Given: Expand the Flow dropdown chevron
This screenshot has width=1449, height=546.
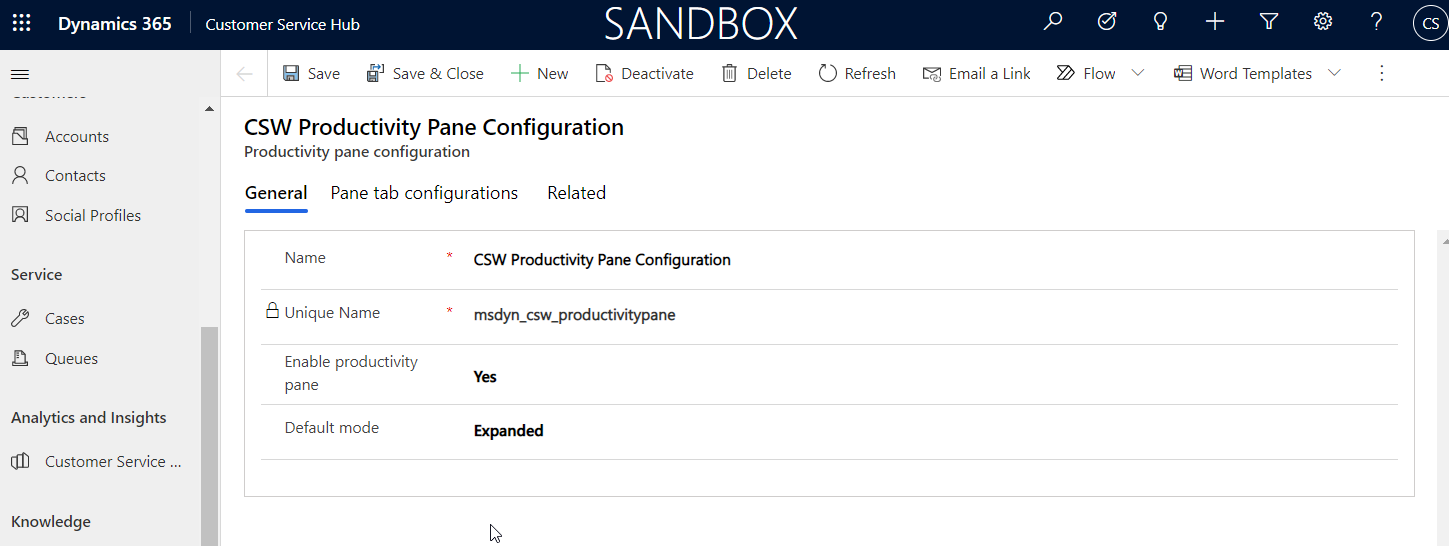Looking at the screenshot, I should [1138, 73].
